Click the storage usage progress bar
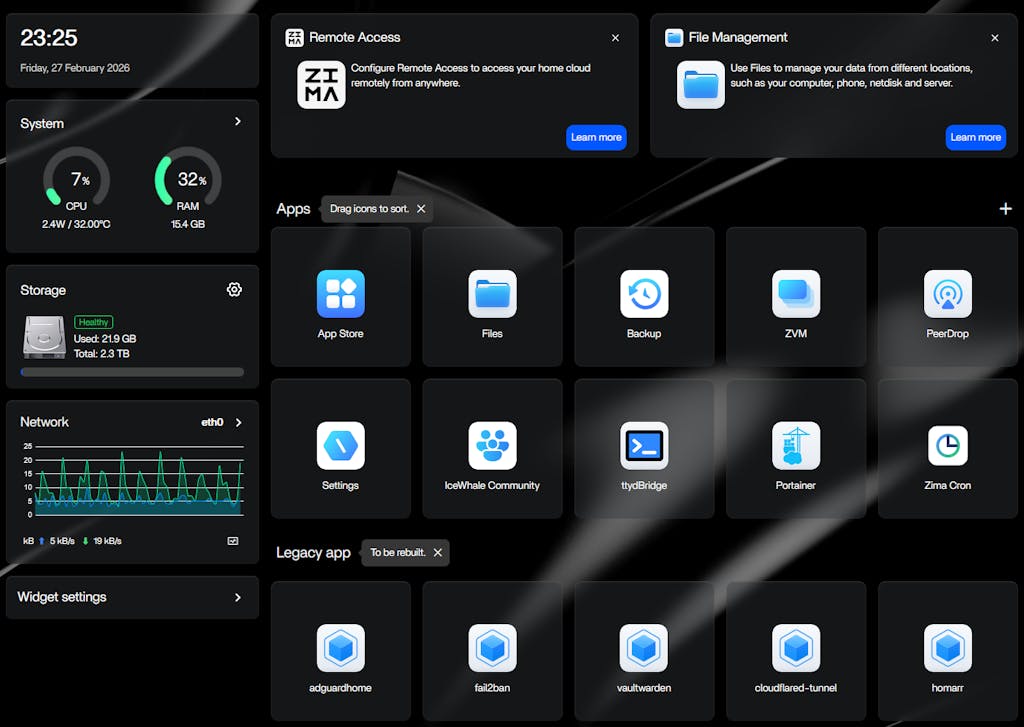This screenshot has width=1024, height=727. 132,372
